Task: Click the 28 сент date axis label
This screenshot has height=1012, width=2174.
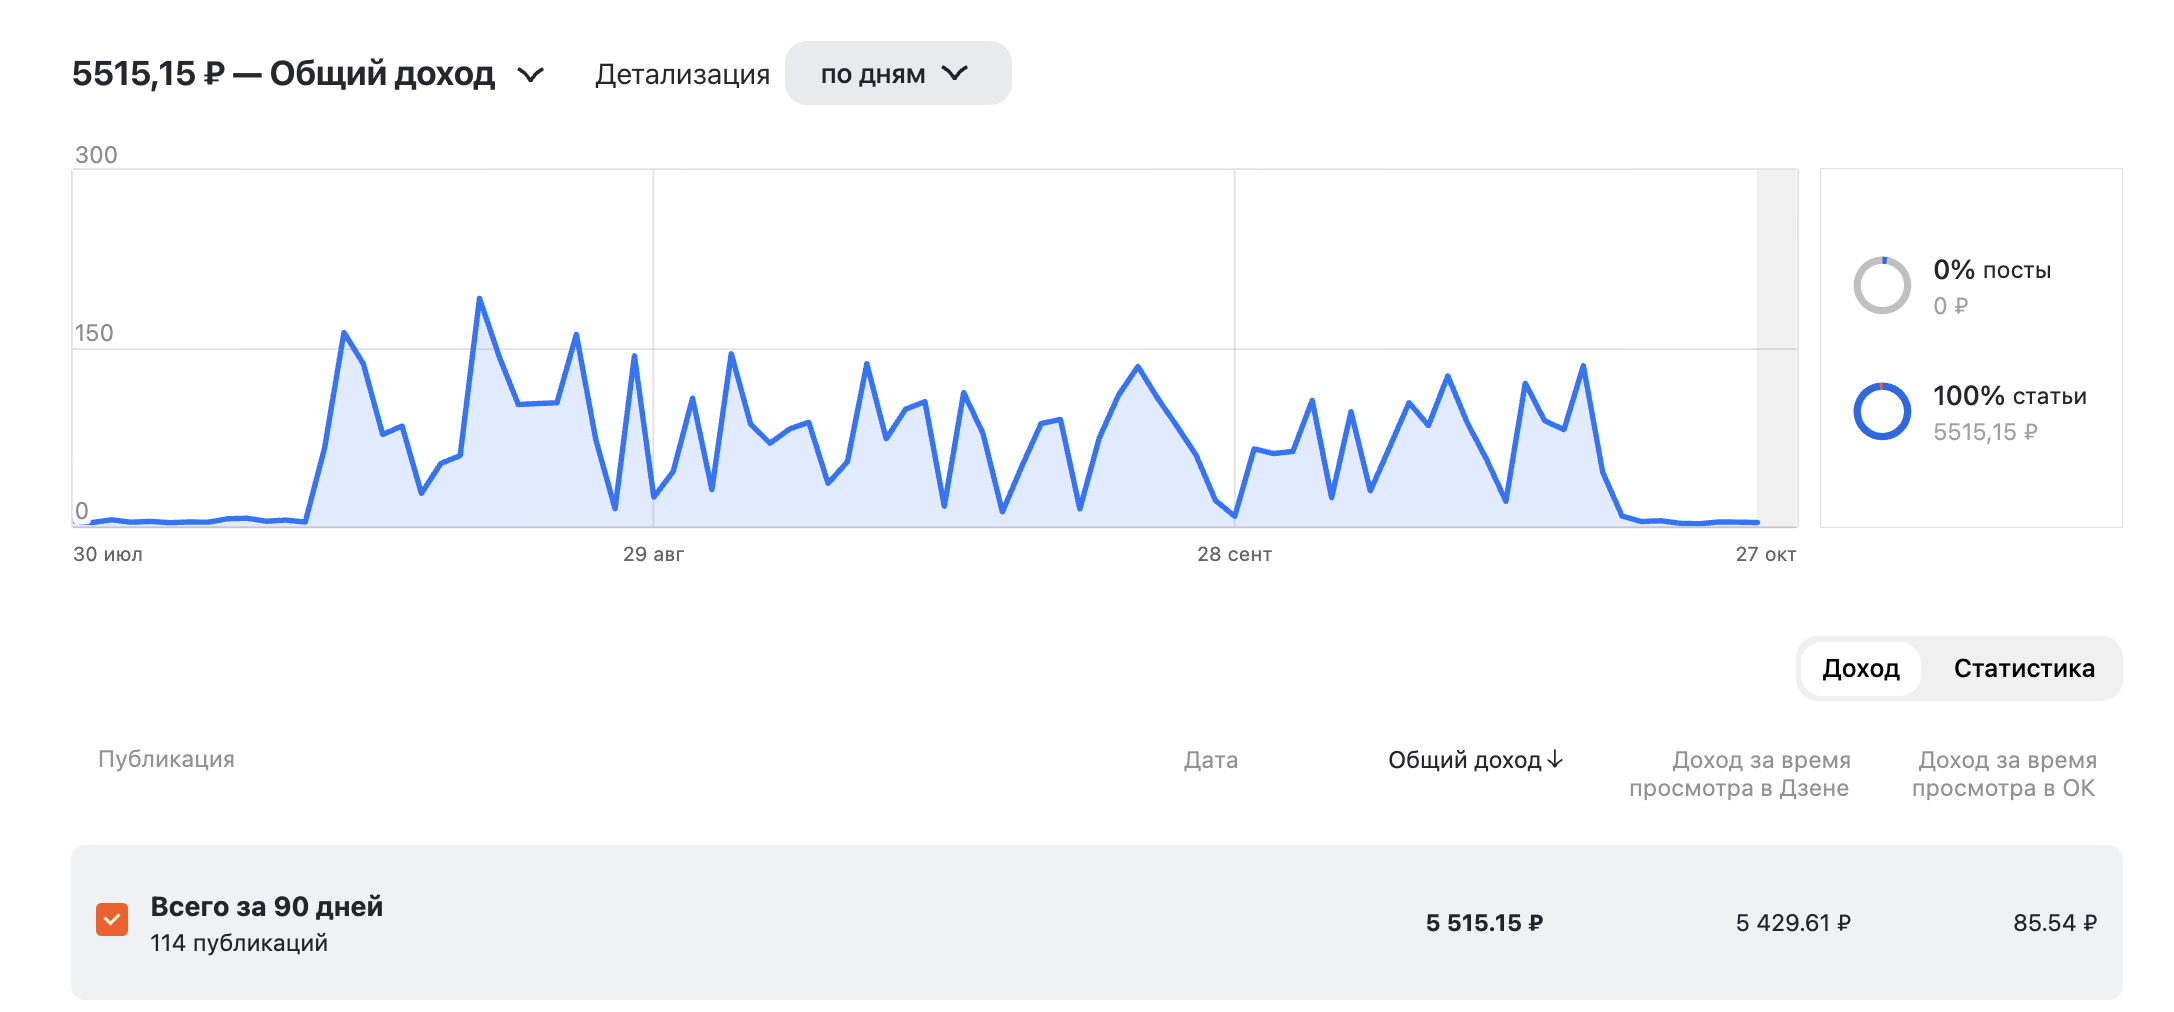Action: tap(1234, 554)
